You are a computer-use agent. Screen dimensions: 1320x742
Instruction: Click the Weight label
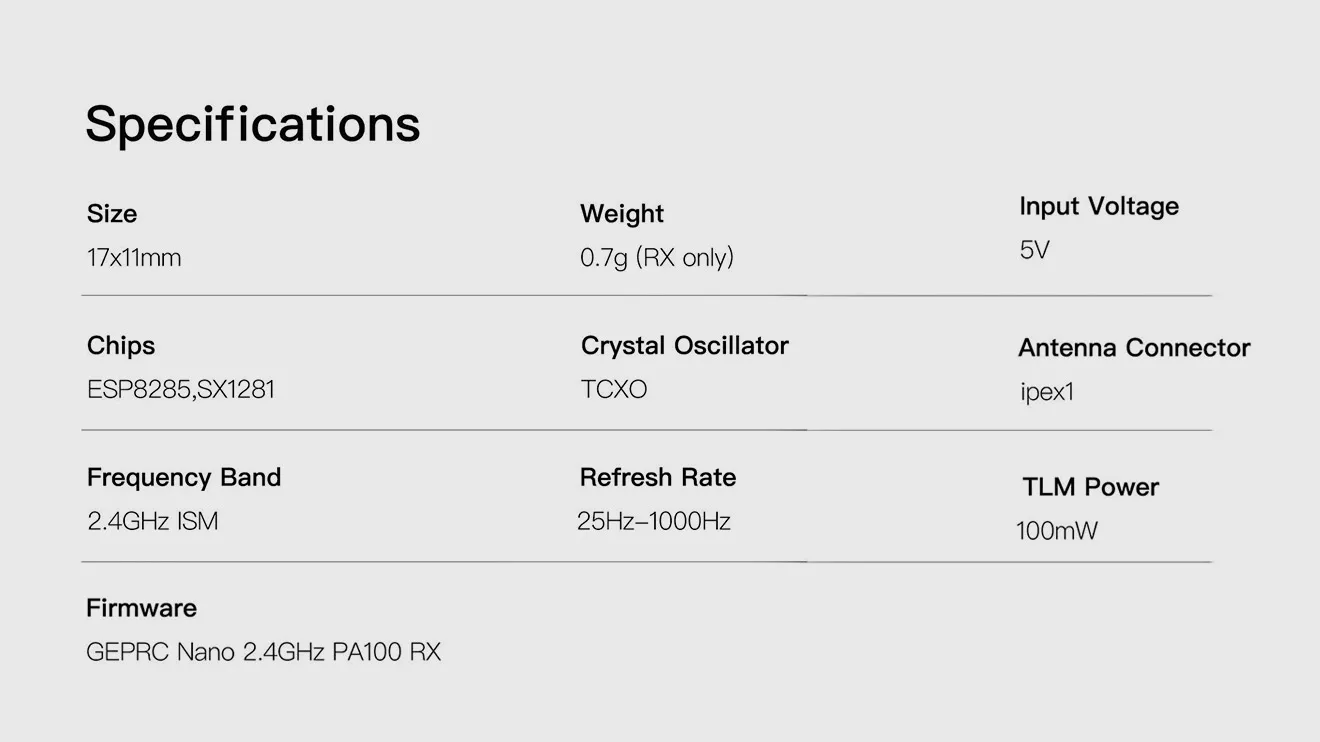pos(622,214)
